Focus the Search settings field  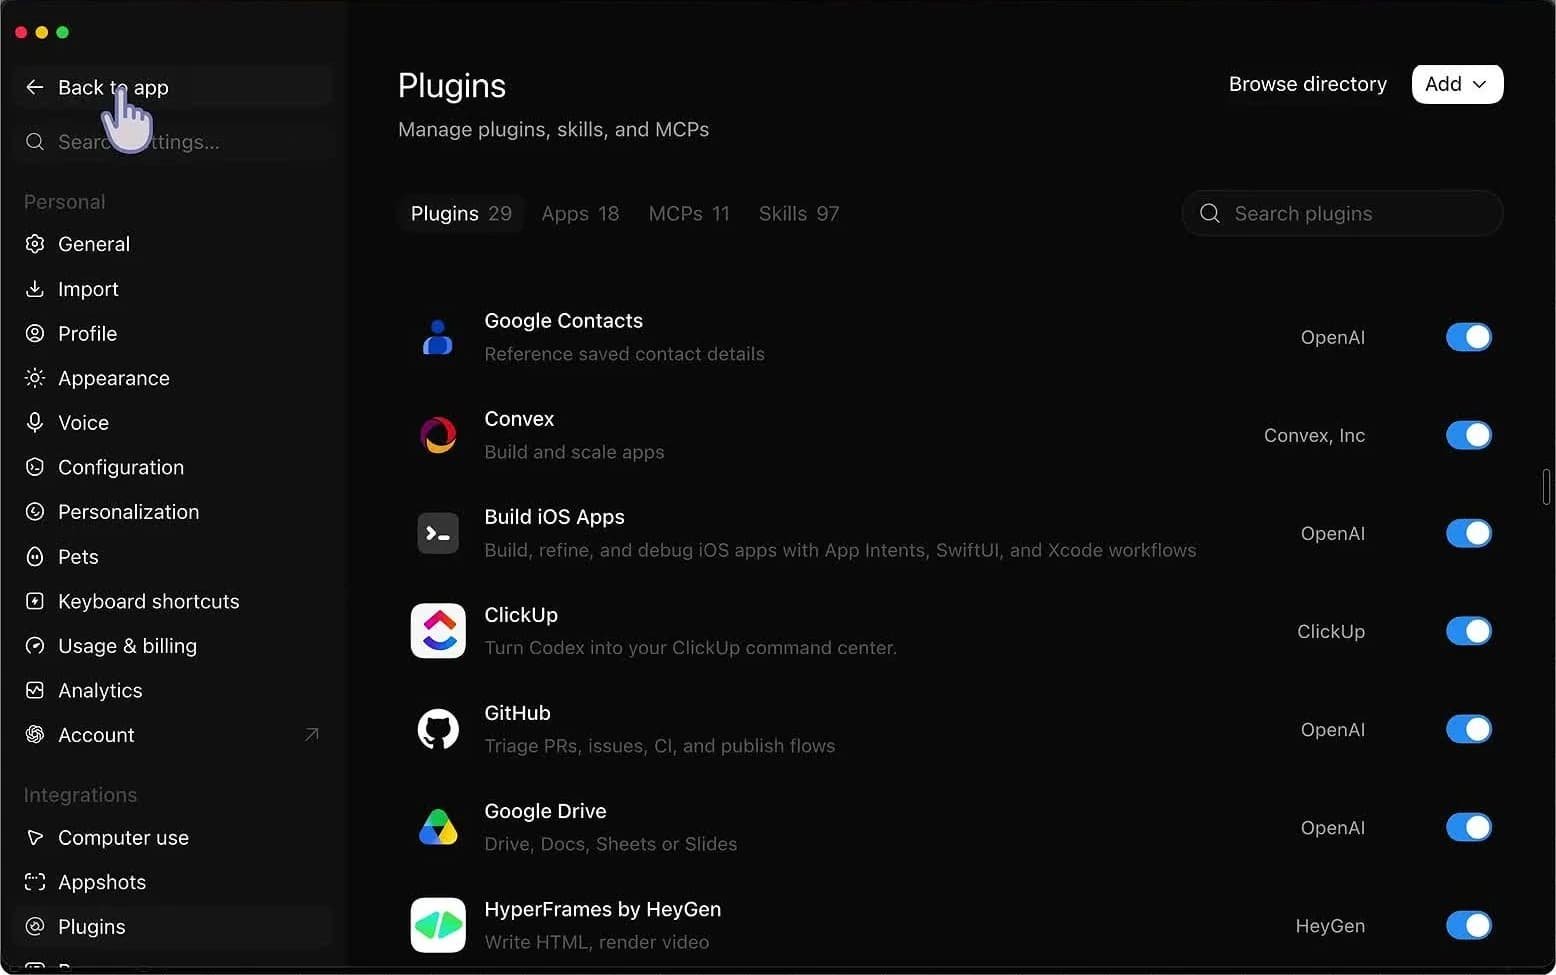click(x=173, y=142)
